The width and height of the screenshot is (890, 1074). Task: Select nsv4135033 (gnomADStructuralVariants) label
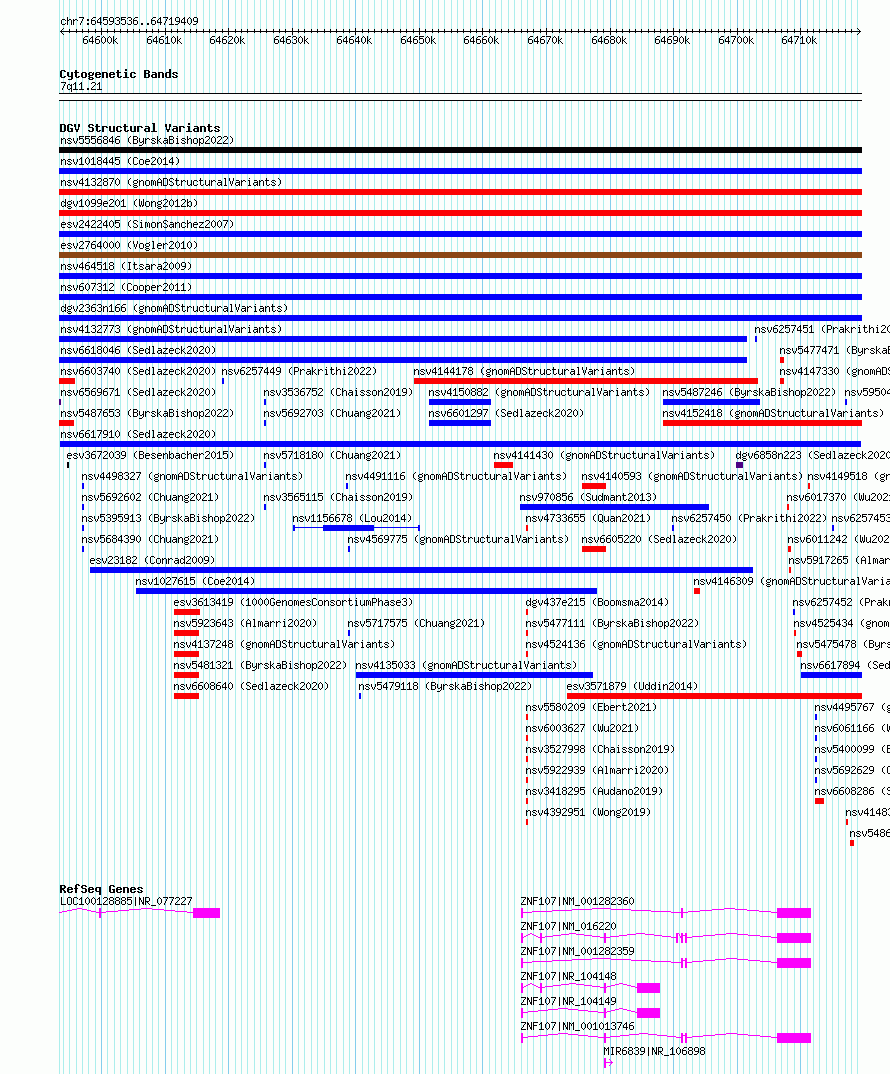click(x=466, y=665)
